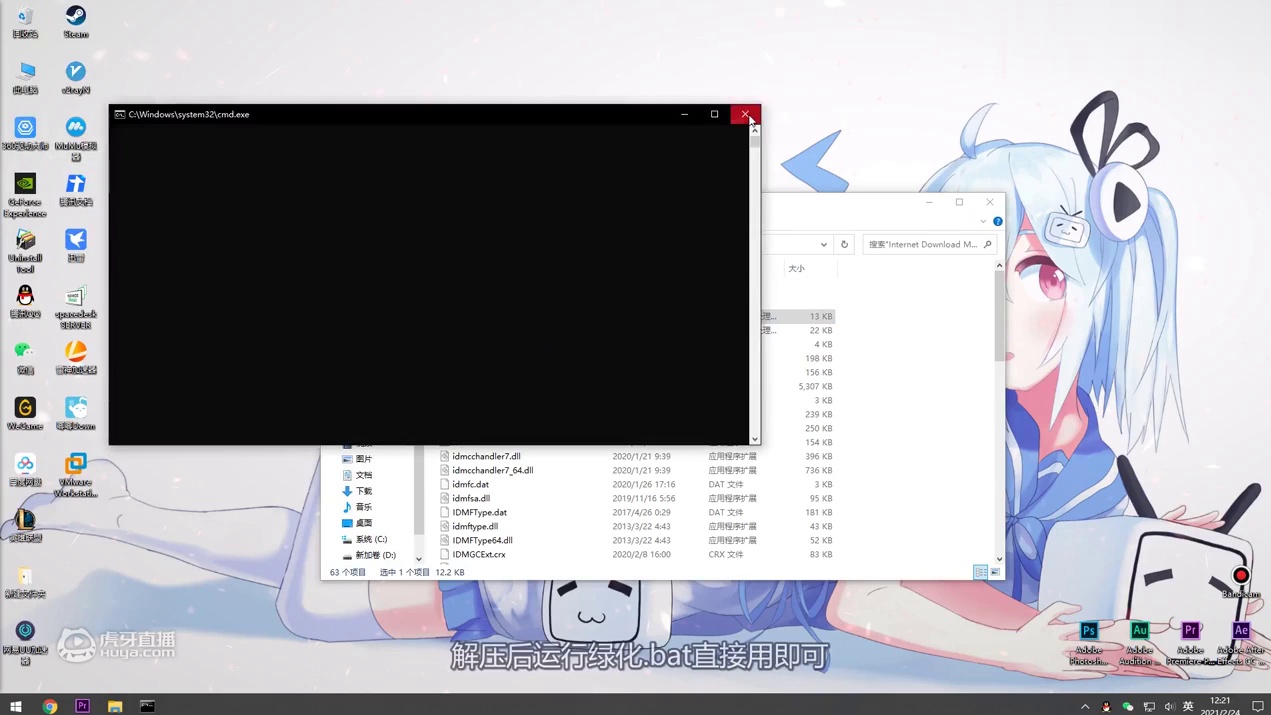Launch the spacedesk SERVER shortcut
The image size is (1271, 715).
tap(76, 306)
